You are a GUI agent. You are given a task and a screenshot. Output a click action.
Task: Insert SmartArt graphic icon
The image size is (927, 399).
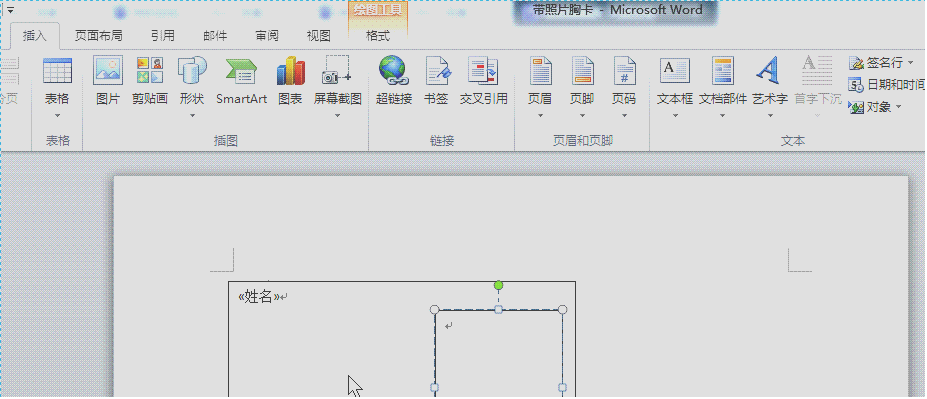tap(241, 71)
